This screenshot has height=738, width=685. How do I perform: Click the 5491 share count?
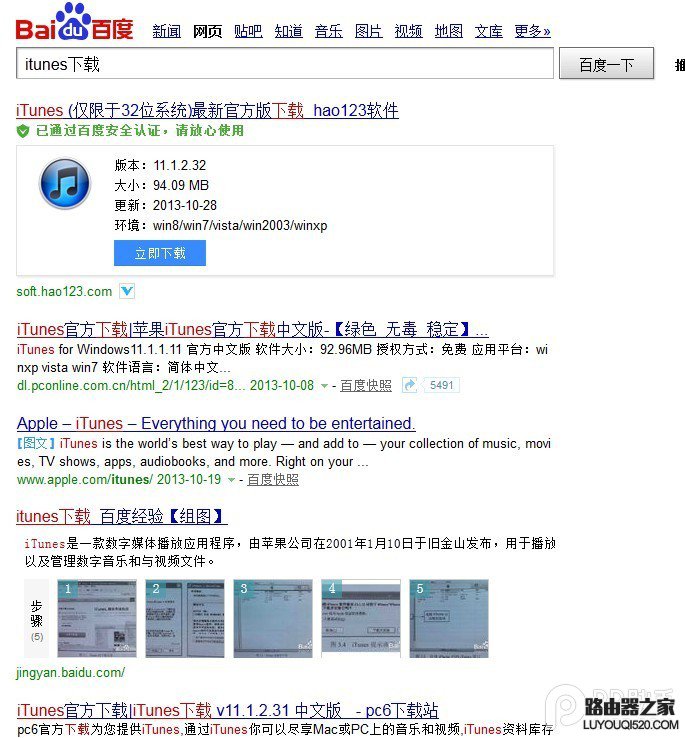click(x=441, y=385)
